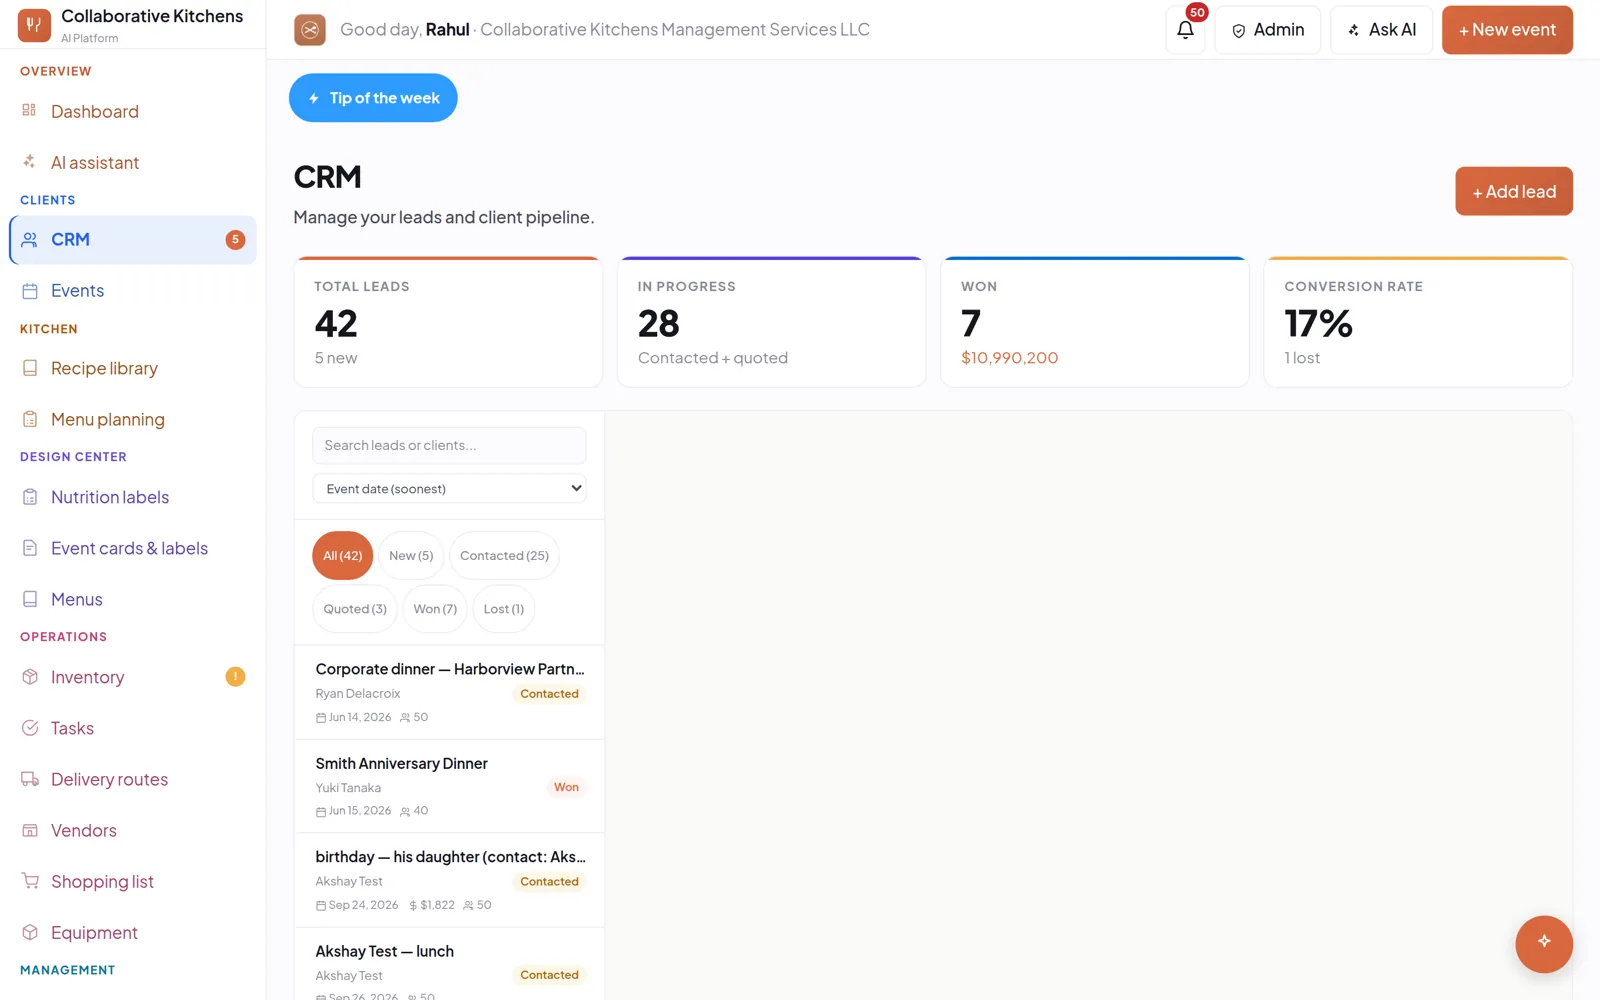Show Quoted (3) leads
Image resolution: width=1600 pixels, height=1000 pixels.
click(x=355, y=608)
